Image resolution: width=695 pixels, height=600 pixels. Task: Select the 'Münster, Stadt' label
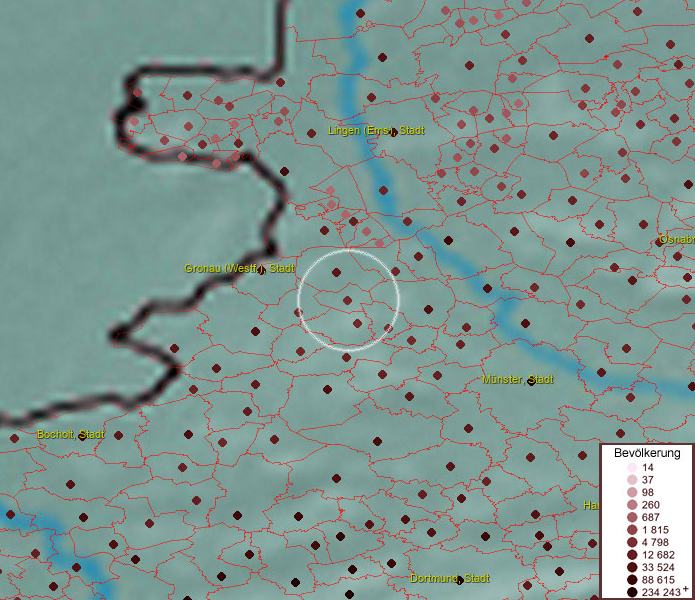[x=518, y=379]
